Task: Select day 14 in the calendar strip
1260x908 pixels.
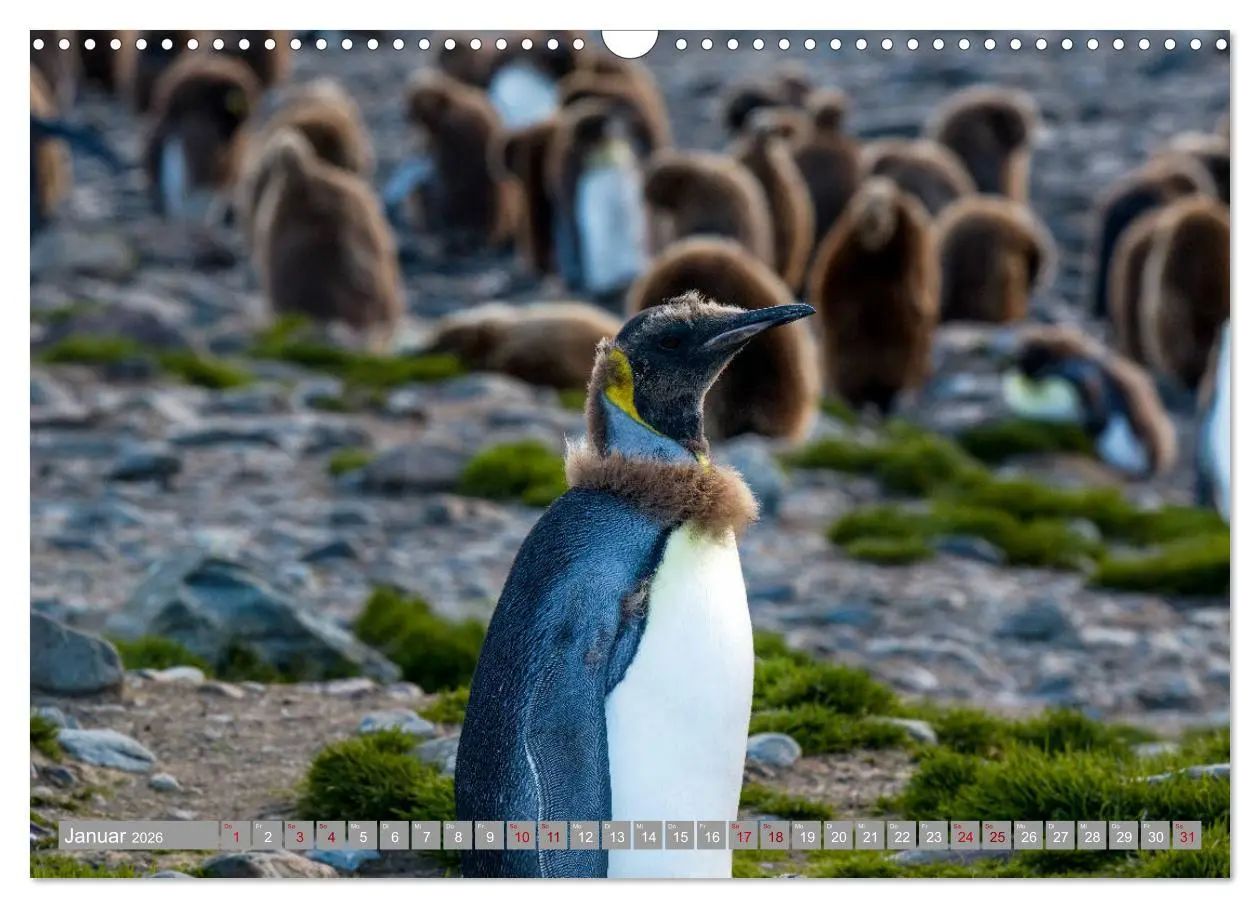Action: coord(648,835)
